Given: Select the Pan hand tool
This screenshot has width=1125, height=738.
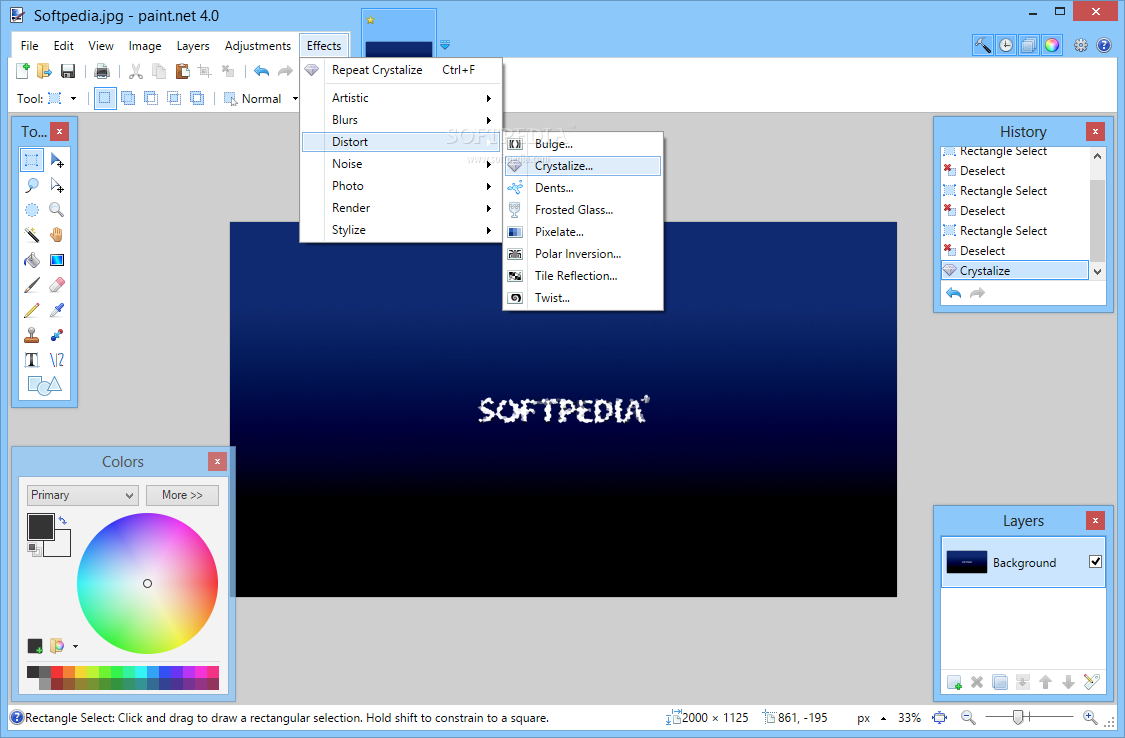Looking at the screenshot, I should point(57,235).
